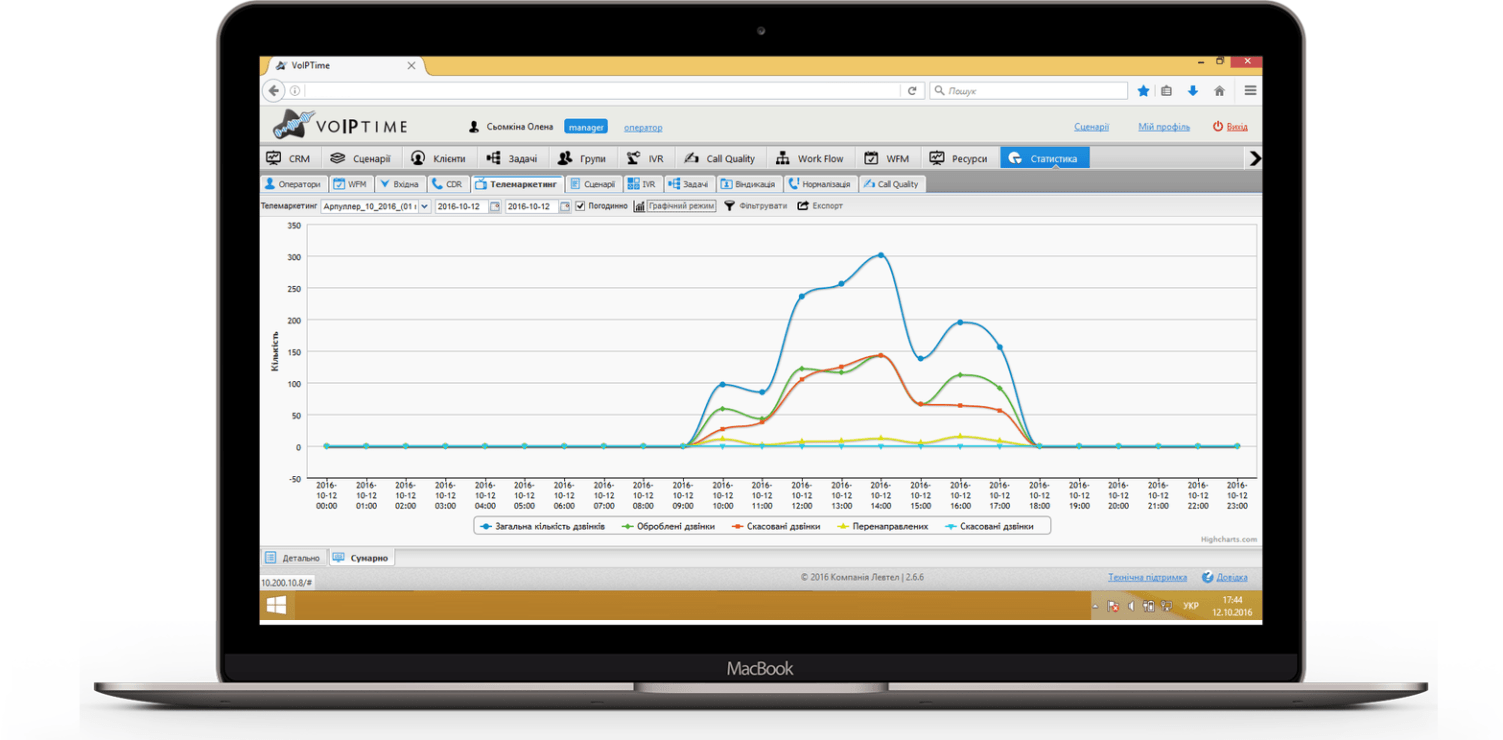This screenshot has height=740, width=1503.
Task: Click the browser downloads arrow icon
Action: 1192,91
